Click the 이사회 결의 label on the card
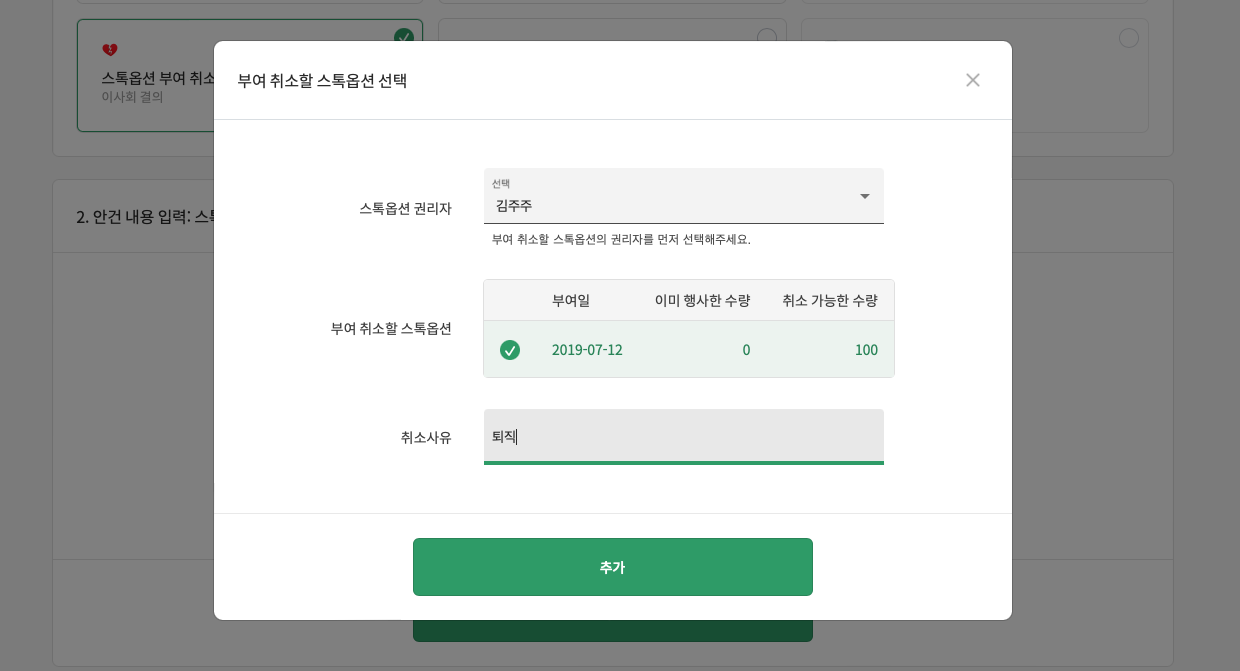This screenshot has width=1240, height=671. pos(131,97)
